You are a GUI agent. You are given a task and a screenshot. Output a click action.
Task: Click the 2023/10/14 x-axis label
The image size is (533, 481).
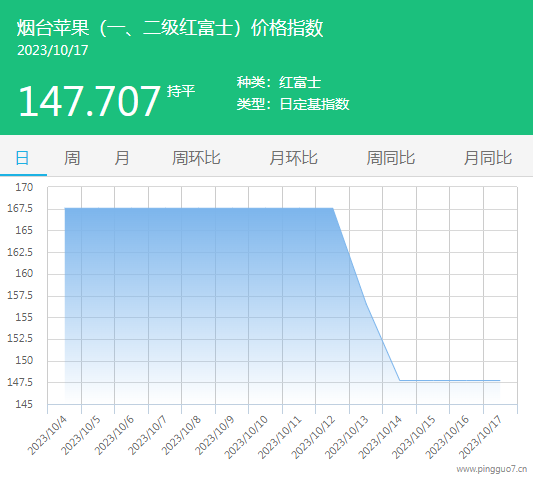(x=380, y=437)
